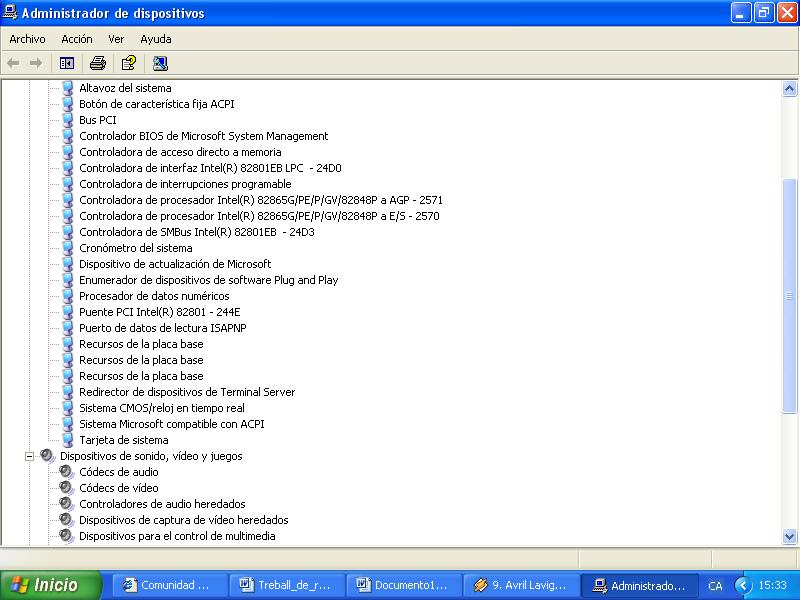Select Sistema CMOS/reloj en tiempo real
Screen dimensions: 800x600
click(162, 408)
